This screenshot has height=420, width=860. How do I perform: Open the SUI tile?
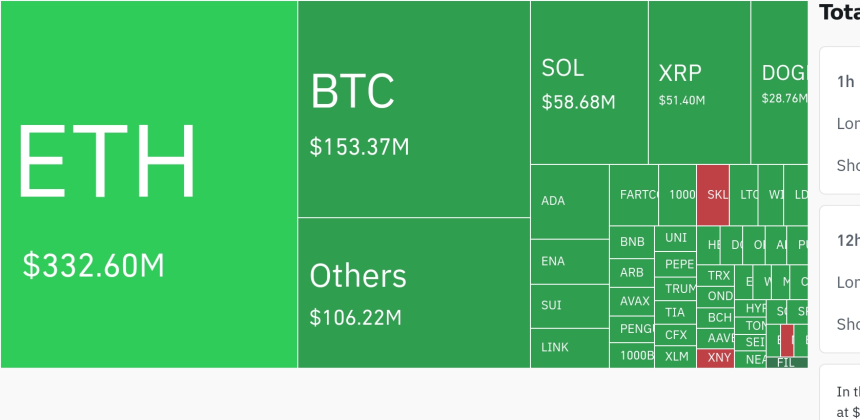(x=569, y=306)
